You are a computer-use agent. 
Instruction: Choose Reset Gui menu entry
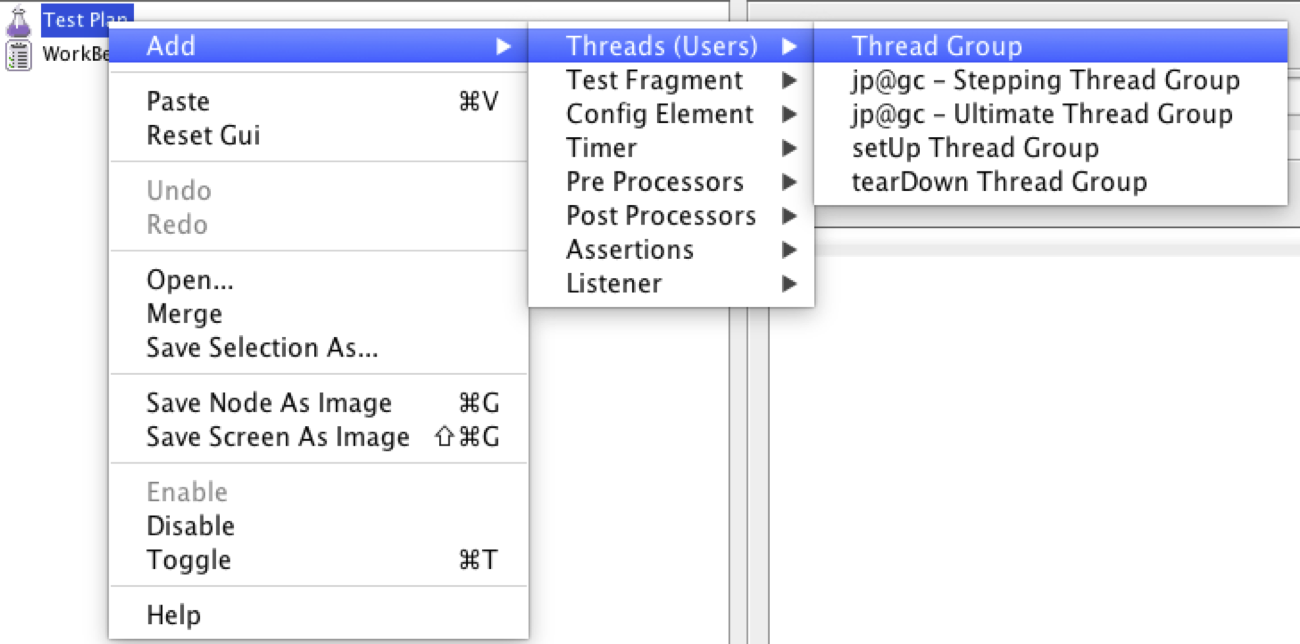click(x=203, y=136)
